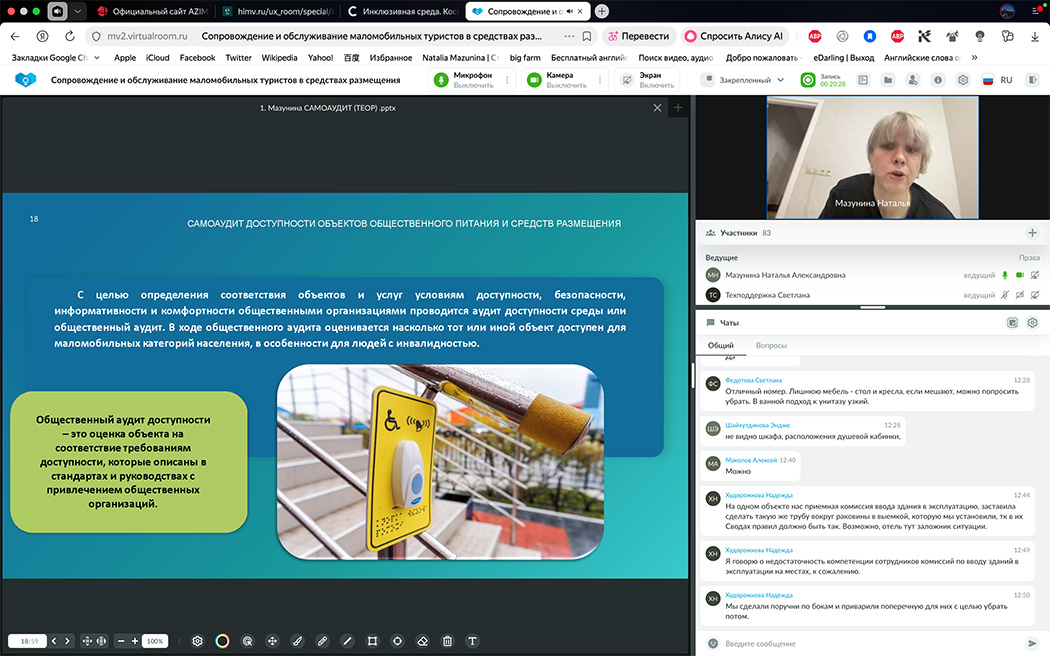1050x656 pixels.
Task: Select the rectangle shape tool
Action: pyautogui.click(x=372, y=641)
